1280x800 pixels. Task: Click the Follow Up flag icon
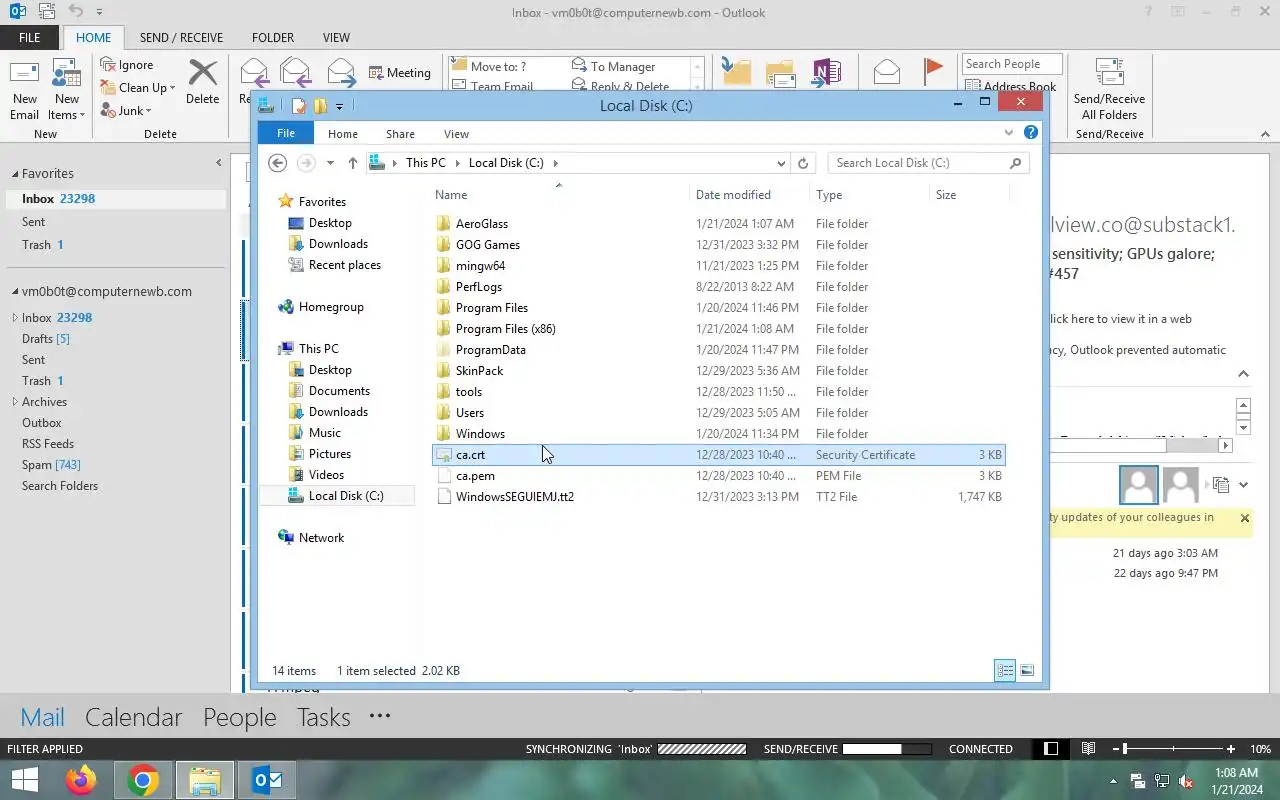[x=933, y=70]
